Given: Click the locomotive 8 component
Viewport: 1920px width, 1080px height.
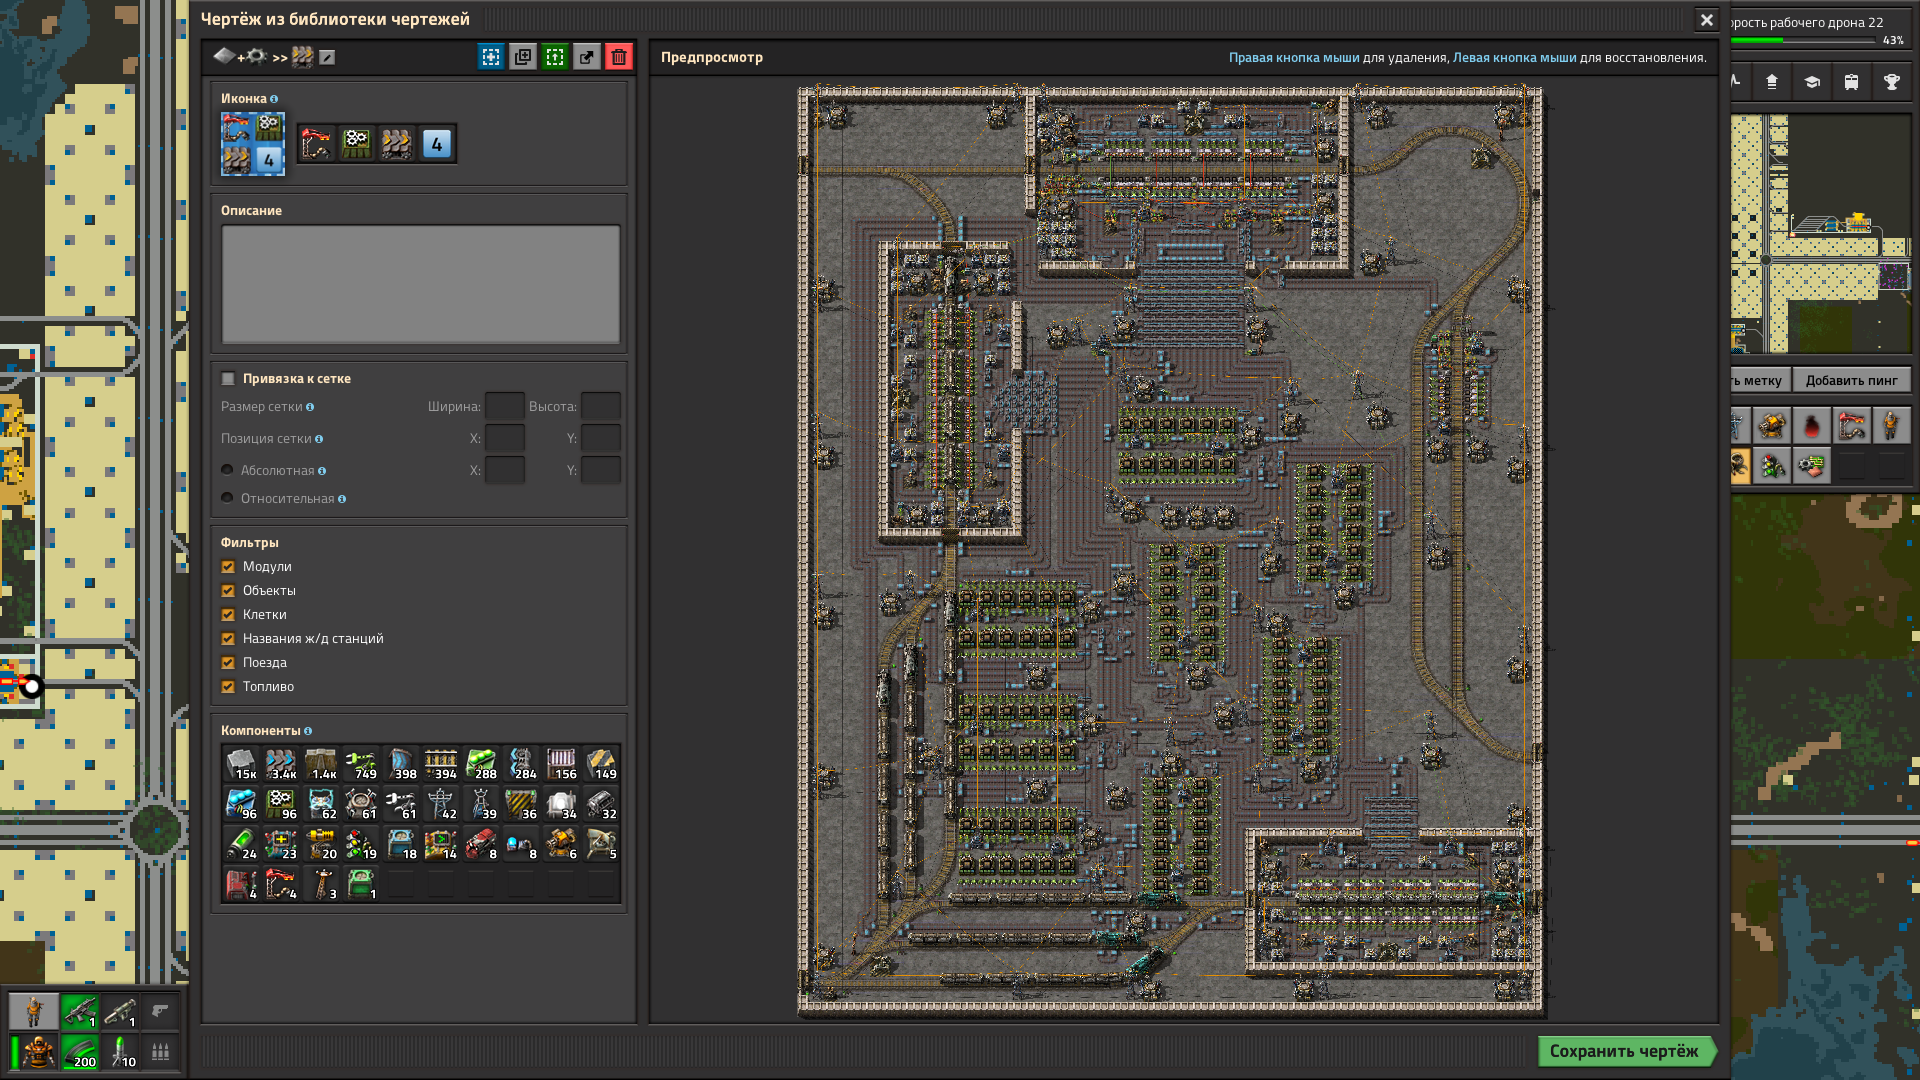Looking at the screenshot, I should coord(481,844).
